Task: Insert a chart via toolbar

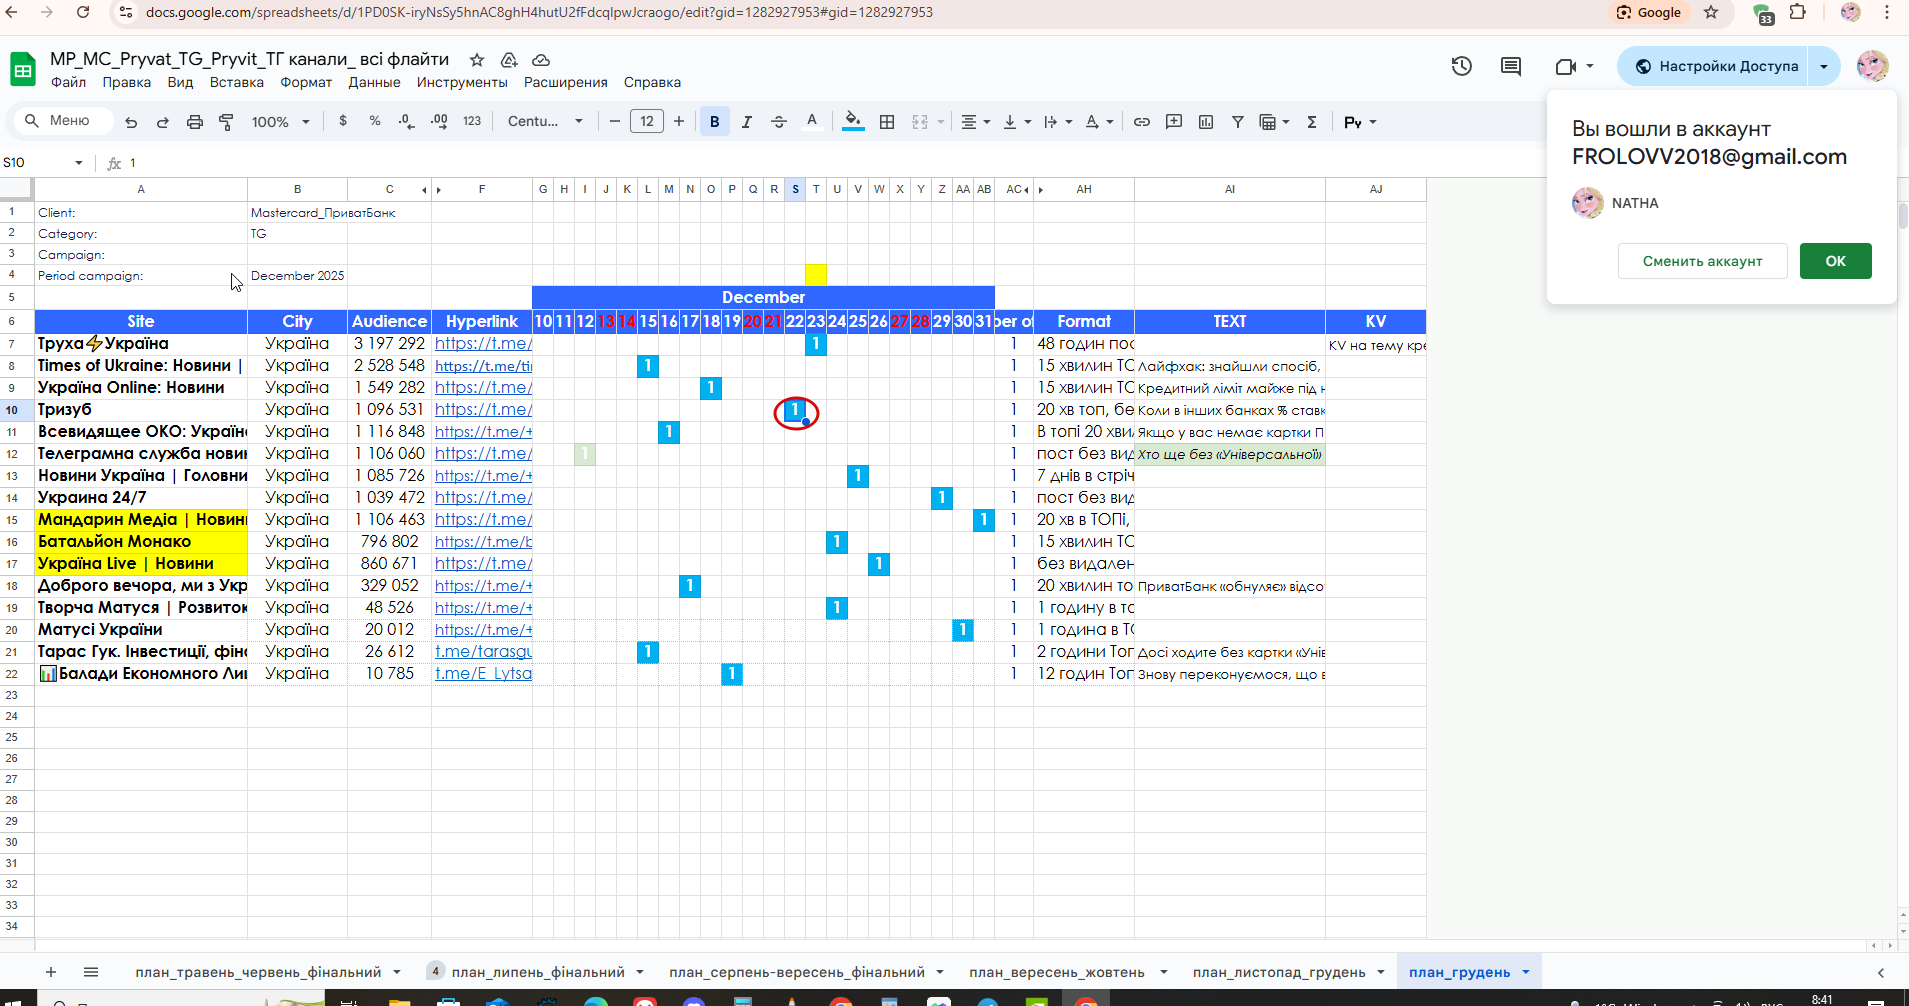Action: click(x=1206, y=121)
